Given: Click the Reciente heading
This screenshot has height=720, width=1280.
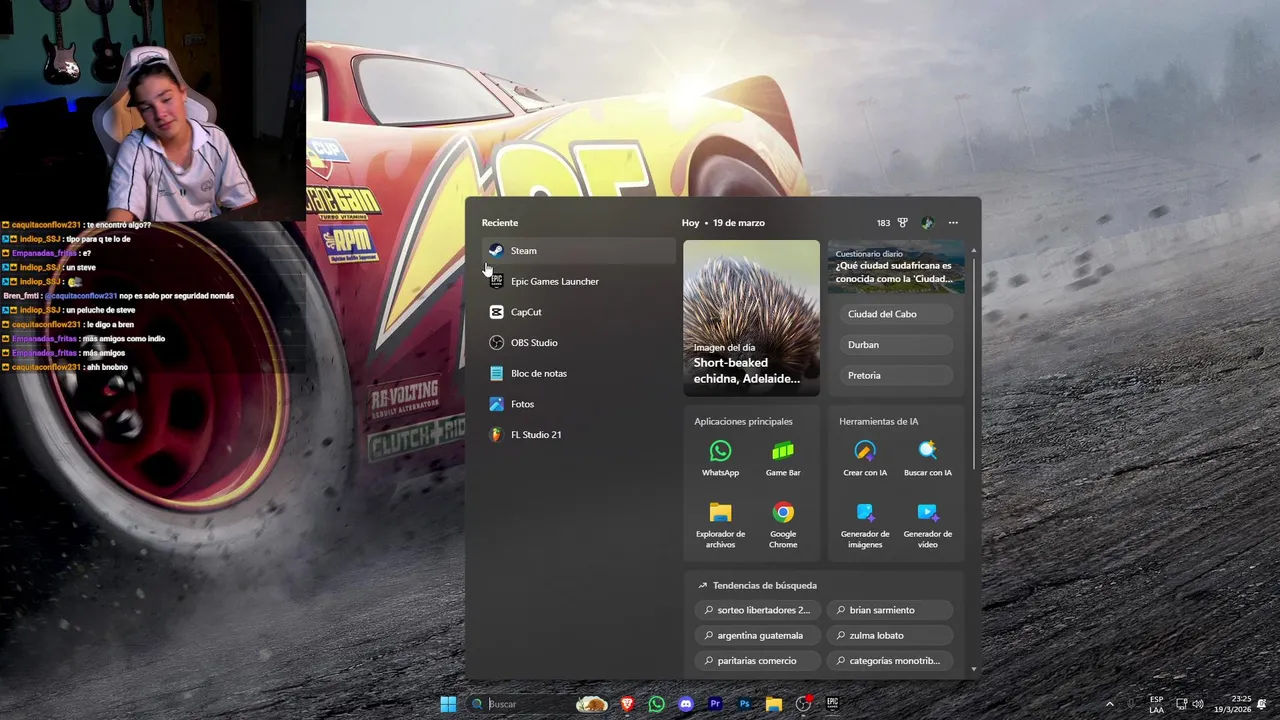Looking at the screenshot, I should click(500, 223).
